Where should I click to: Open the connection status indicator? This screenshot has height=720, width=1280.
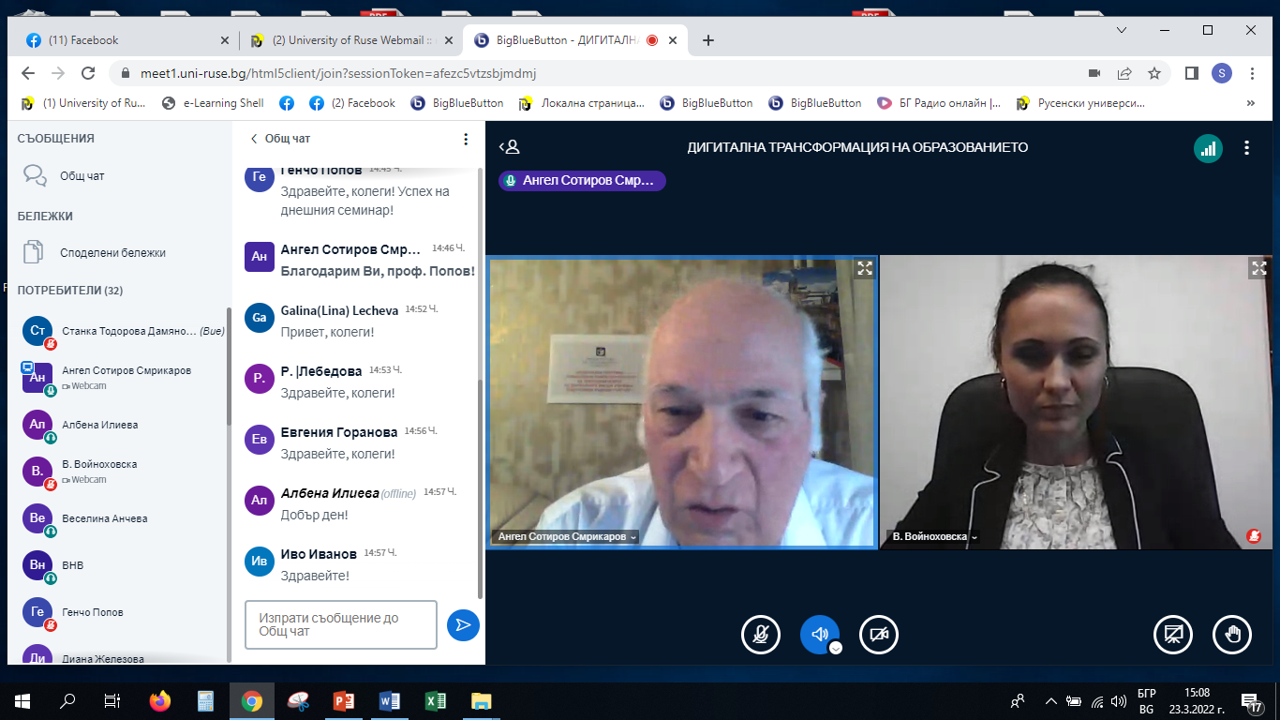click(x=1208, y=148)
